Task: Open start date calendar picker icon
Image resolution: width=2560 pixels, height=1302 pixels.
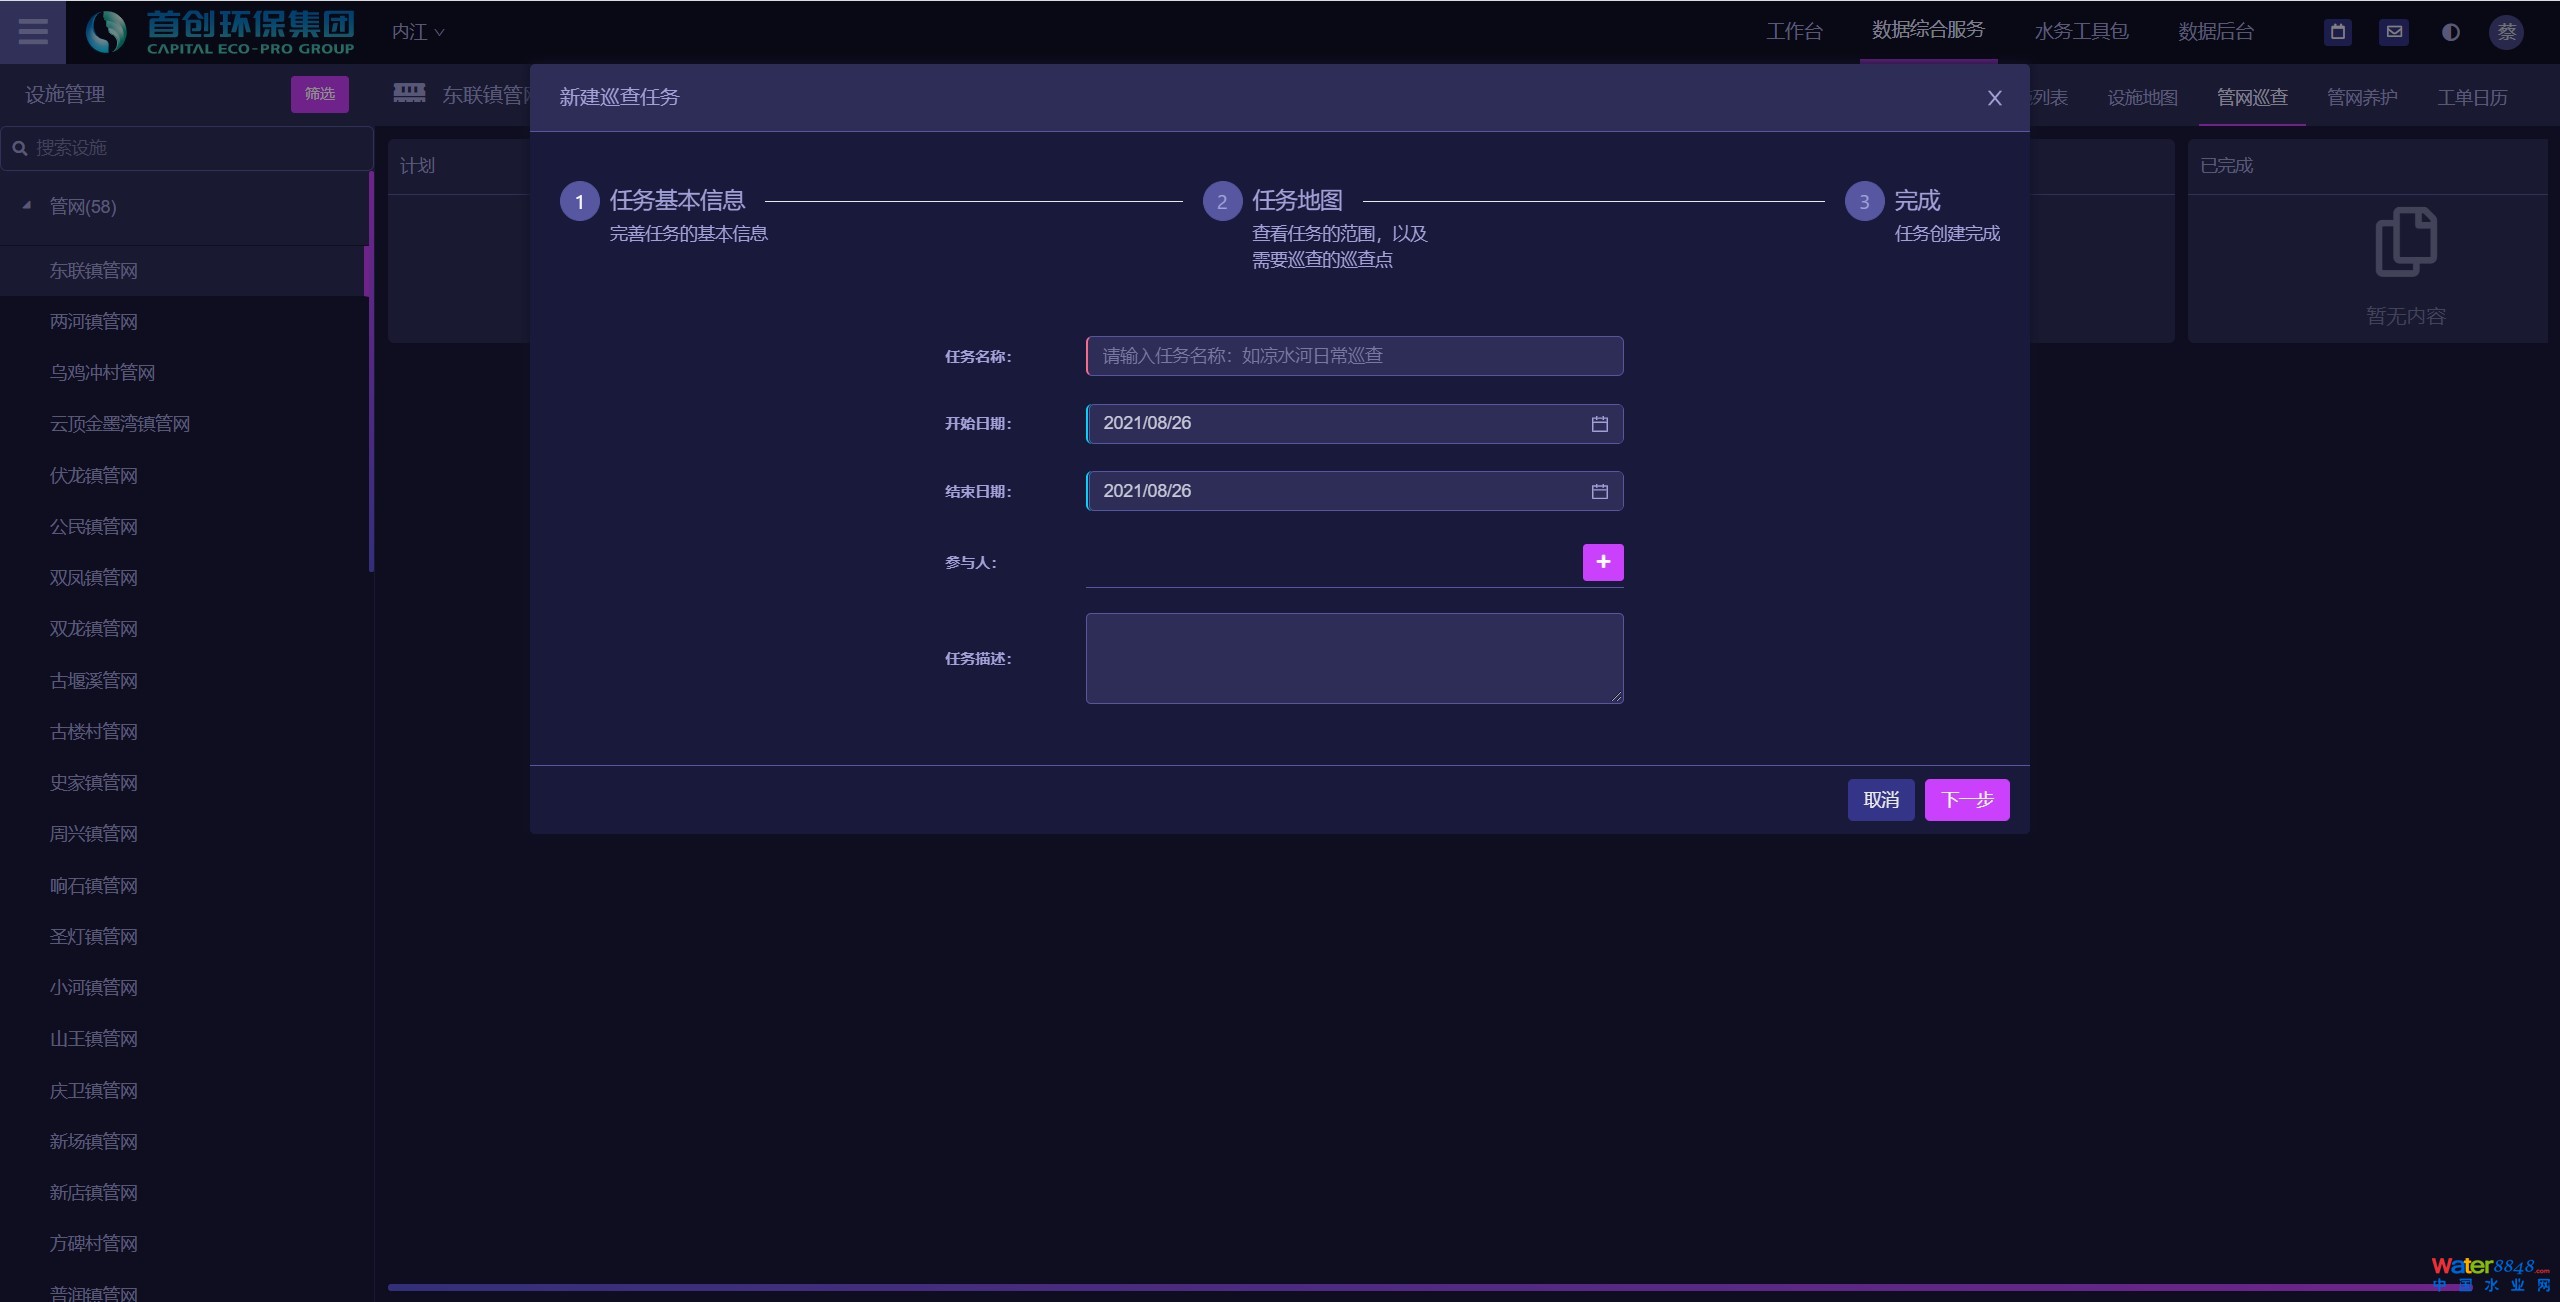Action: pyautogui.click(x=1599, y=424)
